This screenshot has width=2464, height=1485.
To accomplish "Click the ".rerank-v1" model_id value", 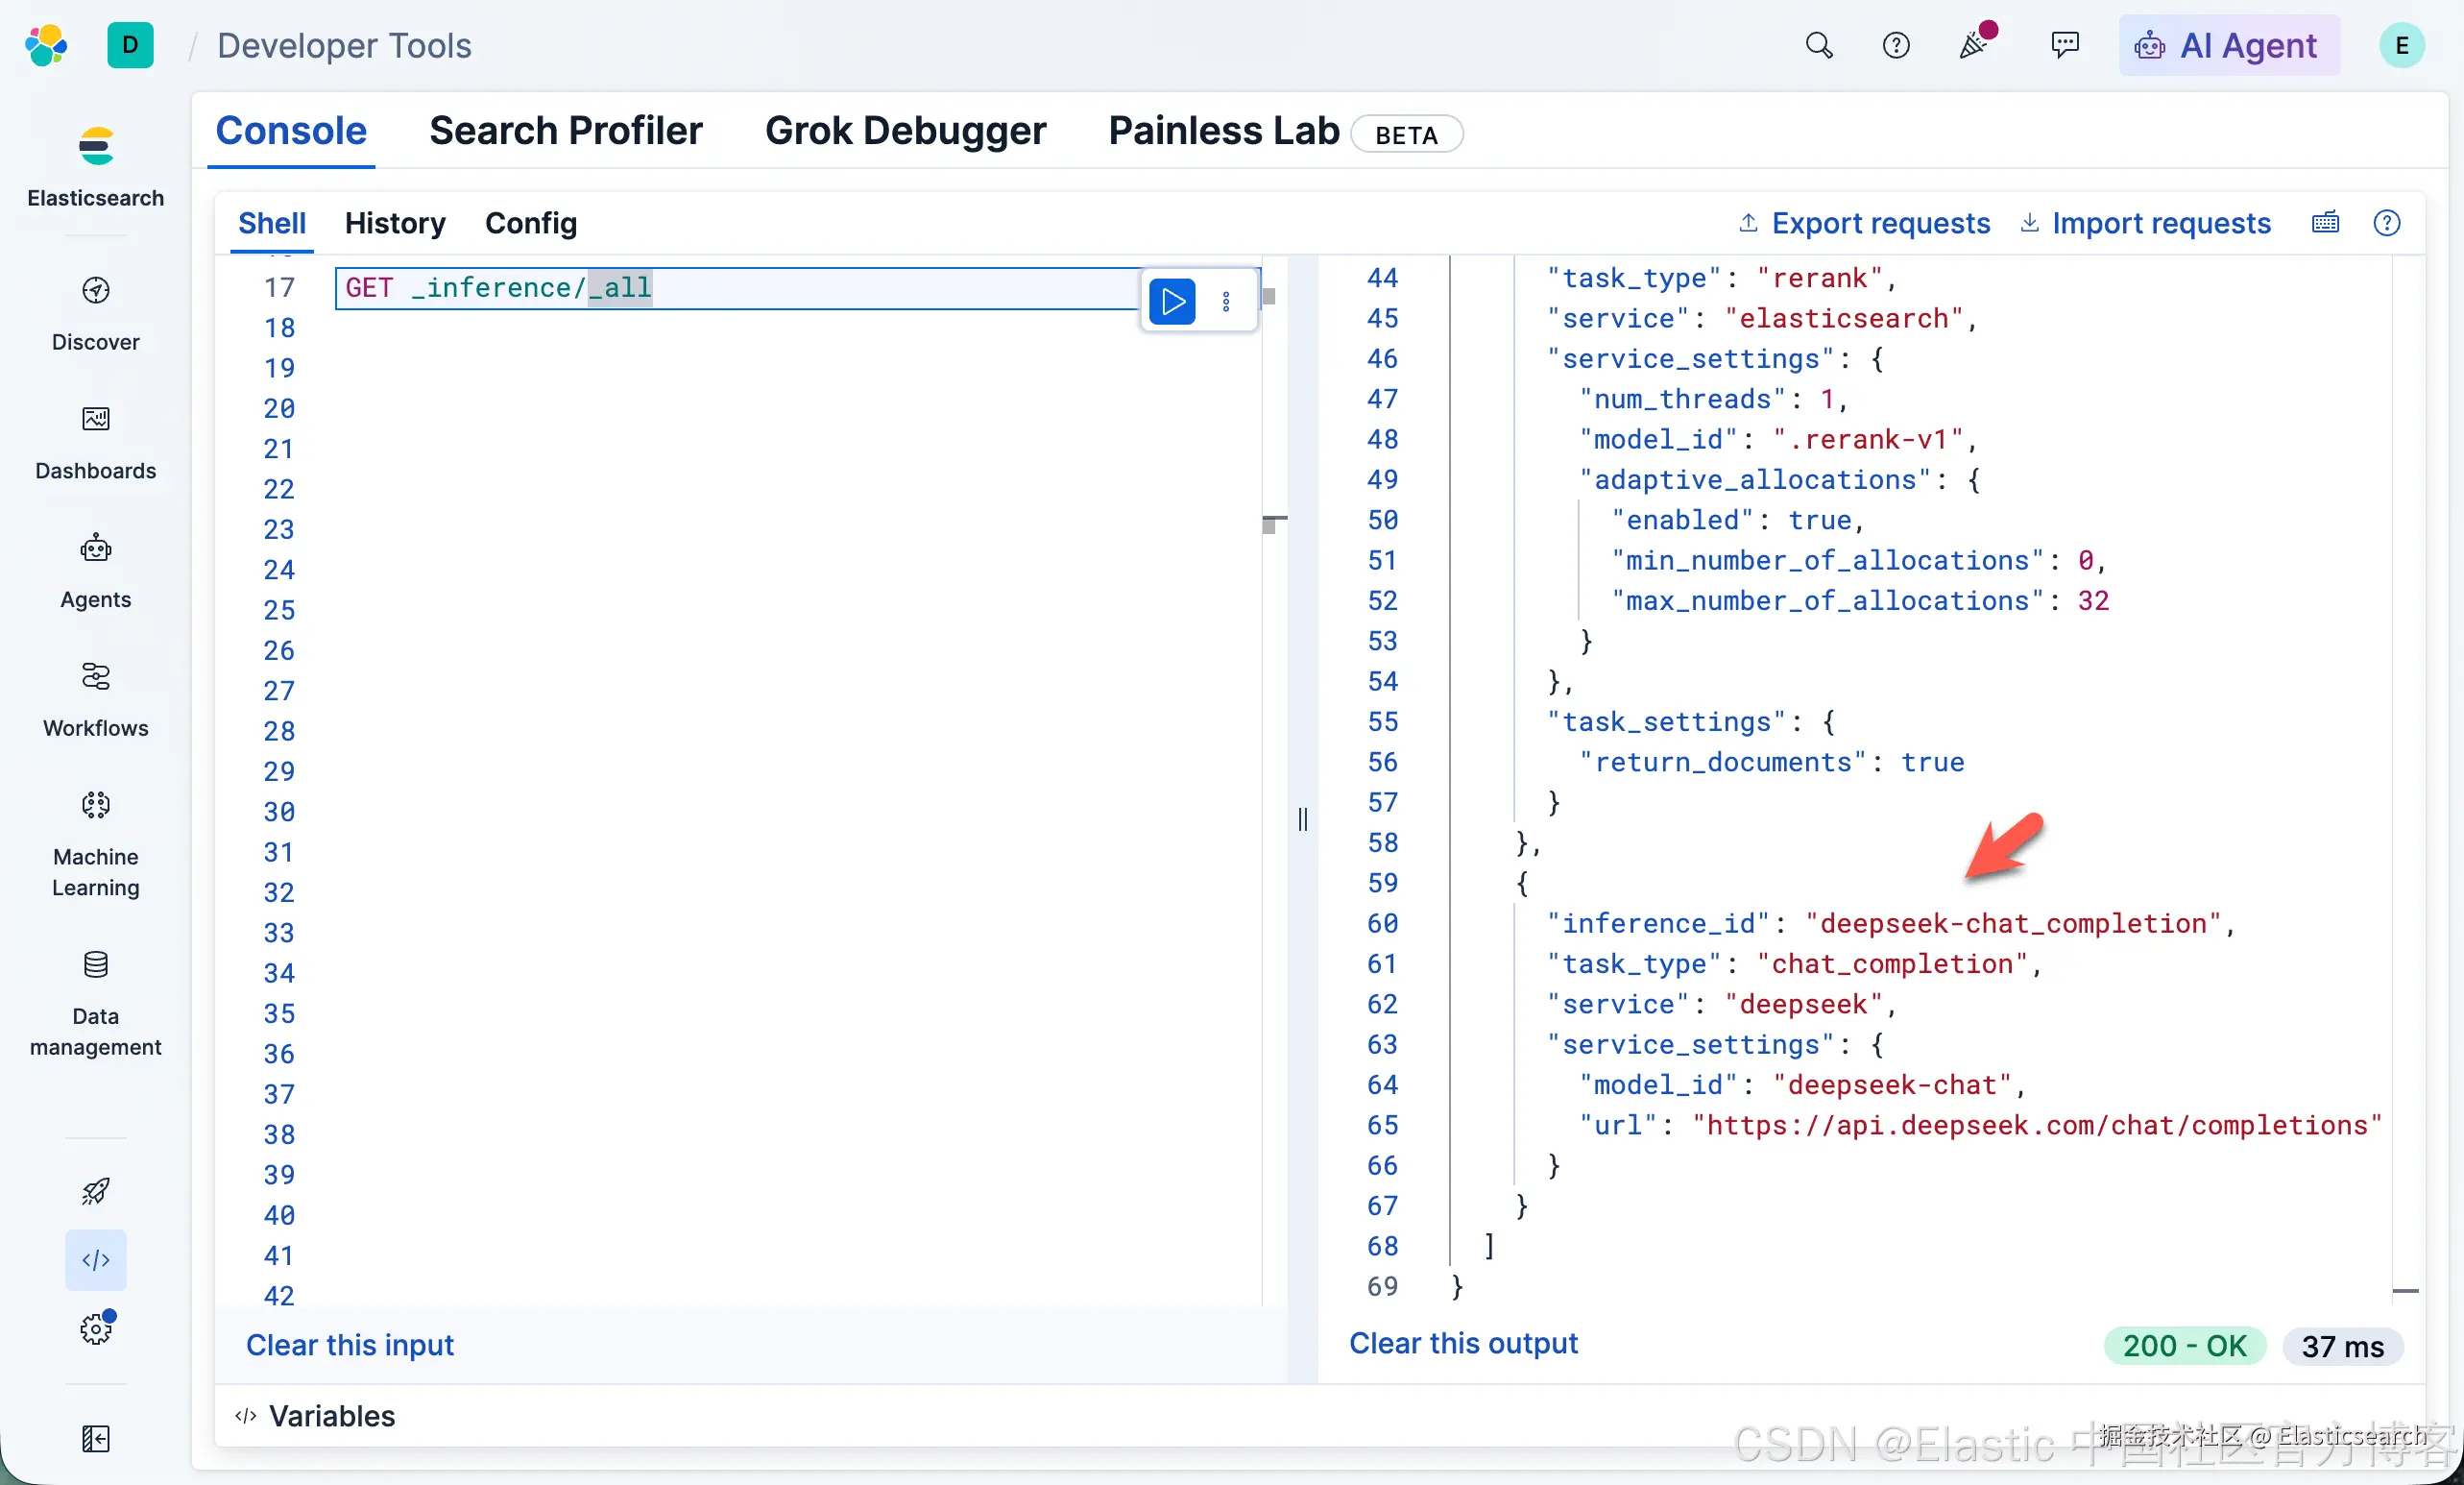I will (x=1869, y=439).
